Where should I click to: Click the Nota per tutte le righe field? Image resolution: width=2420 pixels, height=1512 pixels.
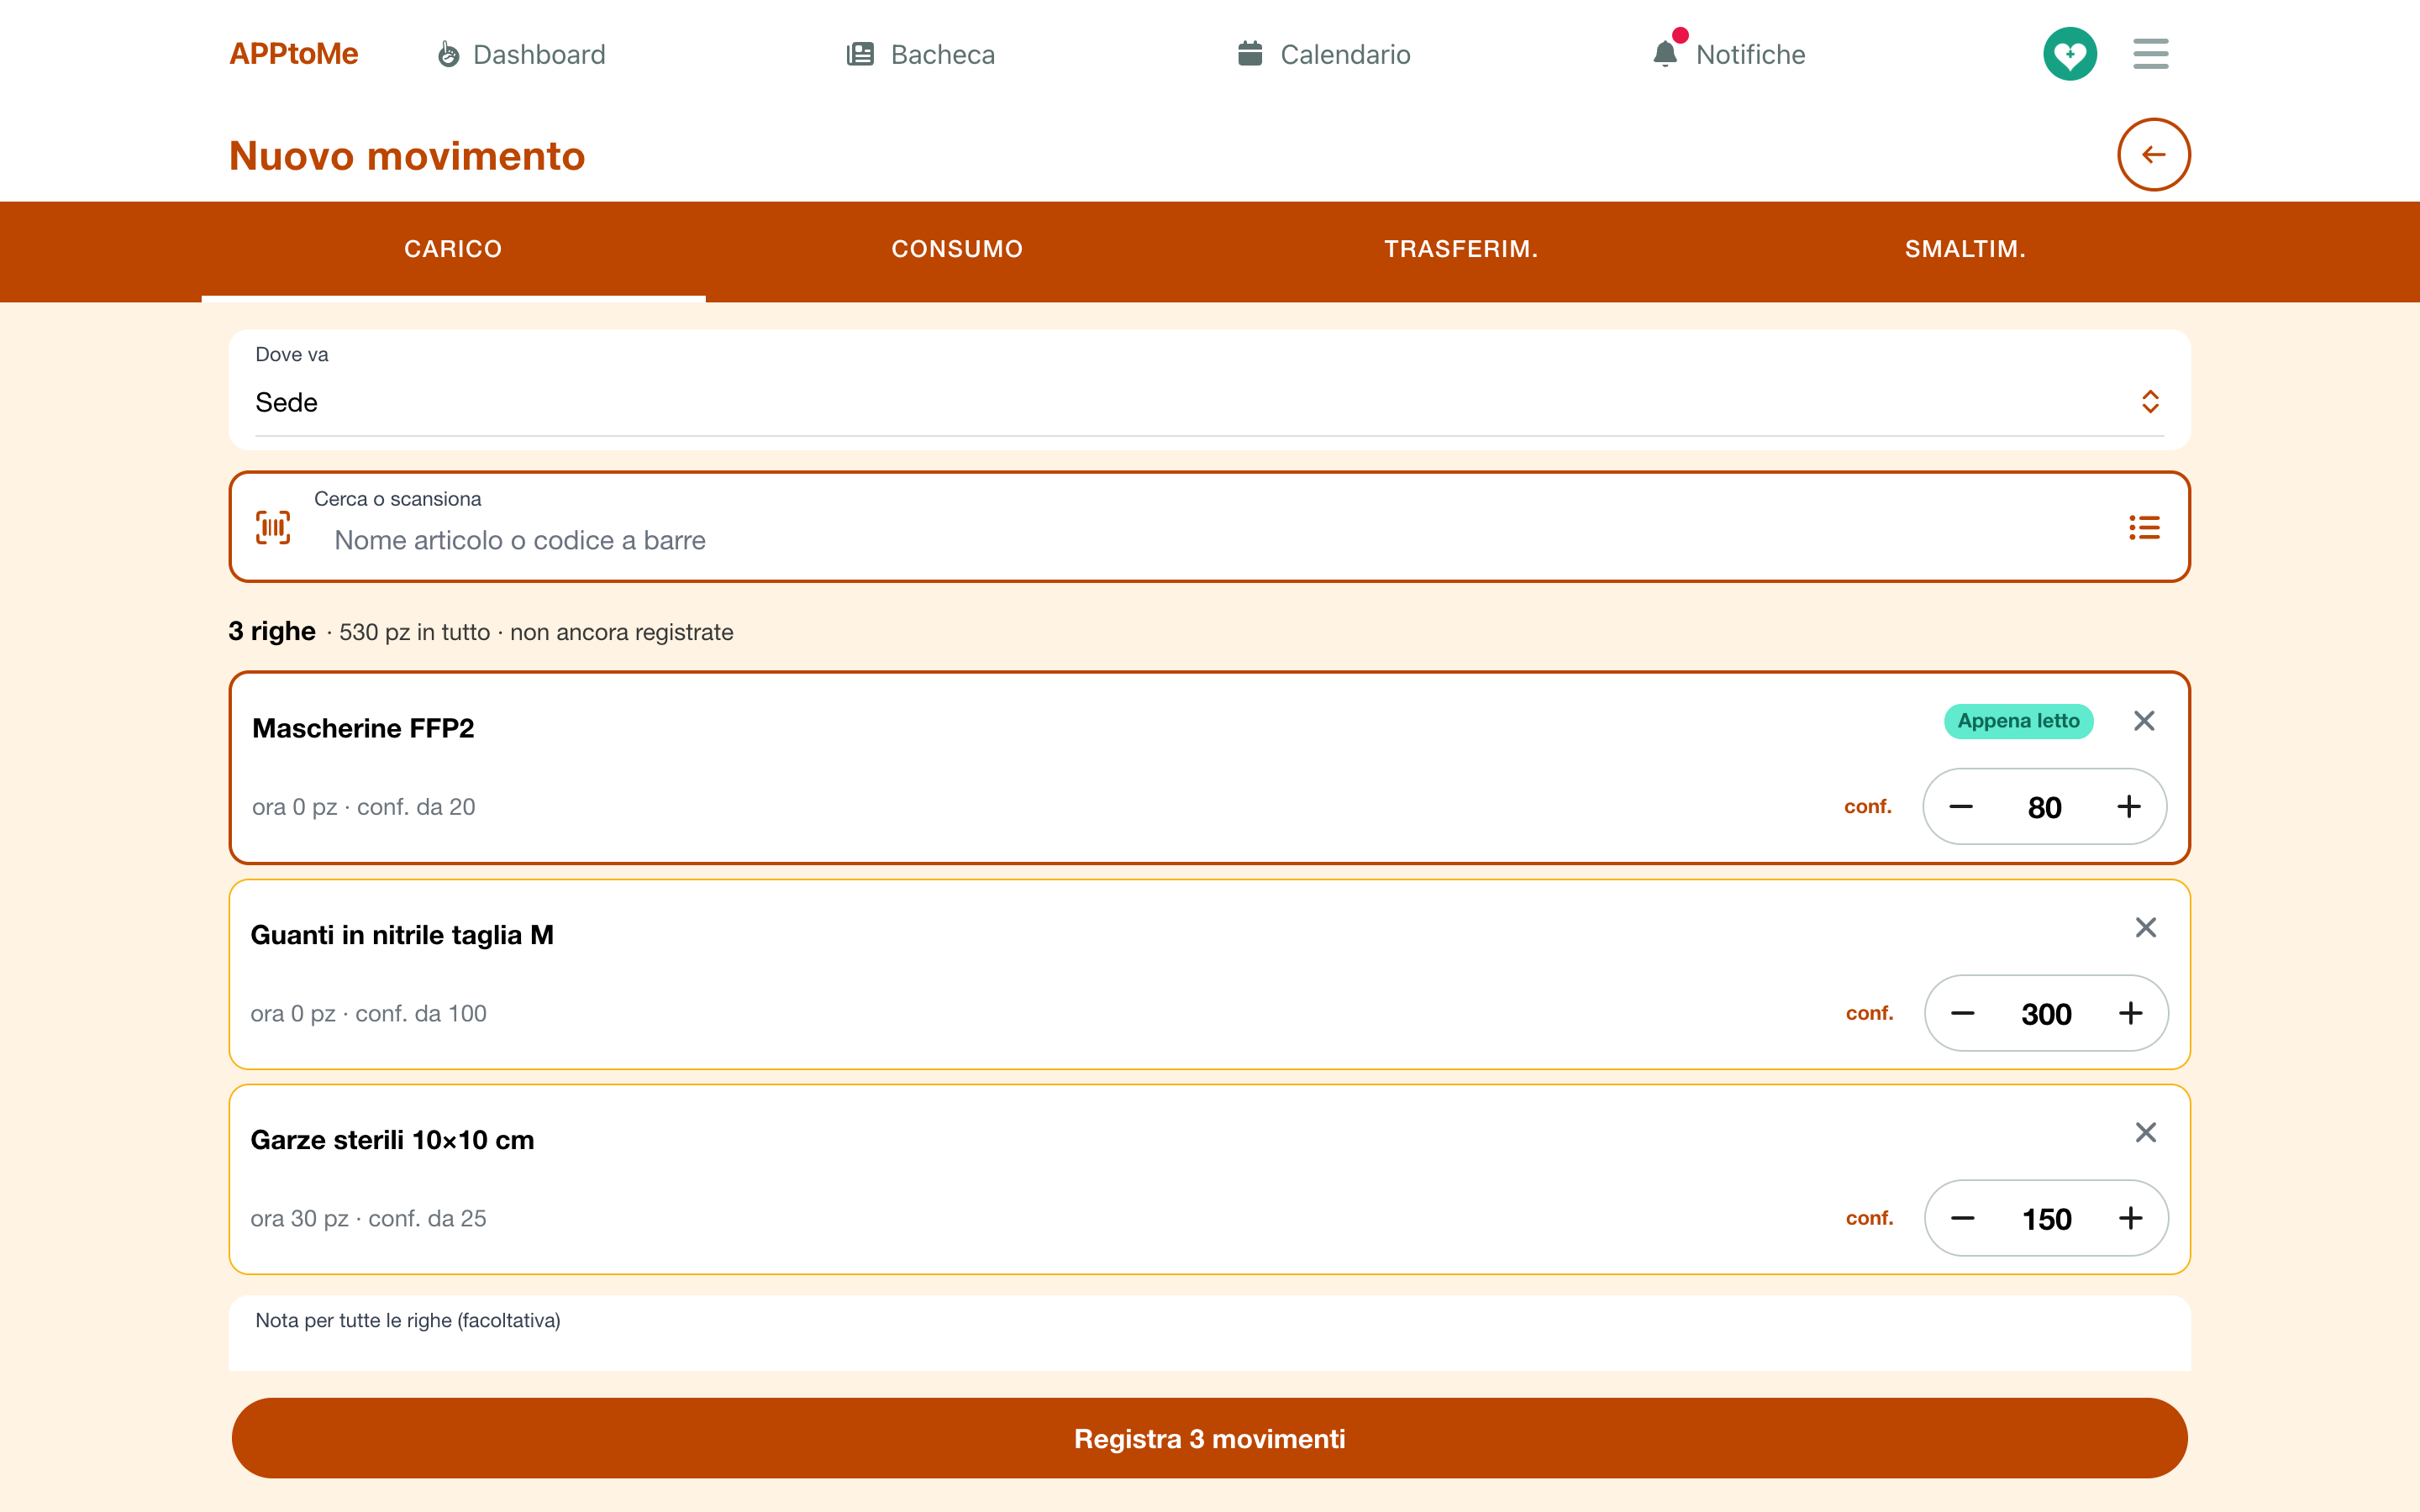click(x=1209, y=1334)
